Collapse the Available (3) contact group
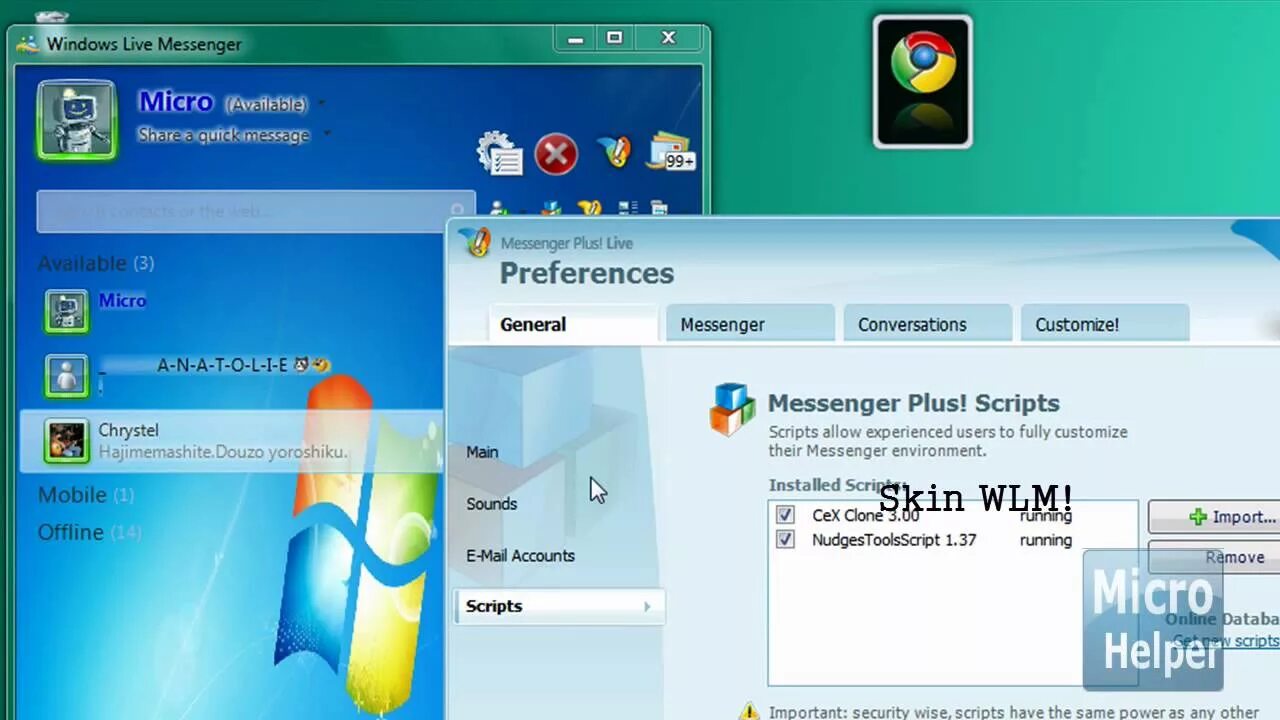Viewport: 1280px width, 720px height. pyautogui.click(x=96, y=263)
